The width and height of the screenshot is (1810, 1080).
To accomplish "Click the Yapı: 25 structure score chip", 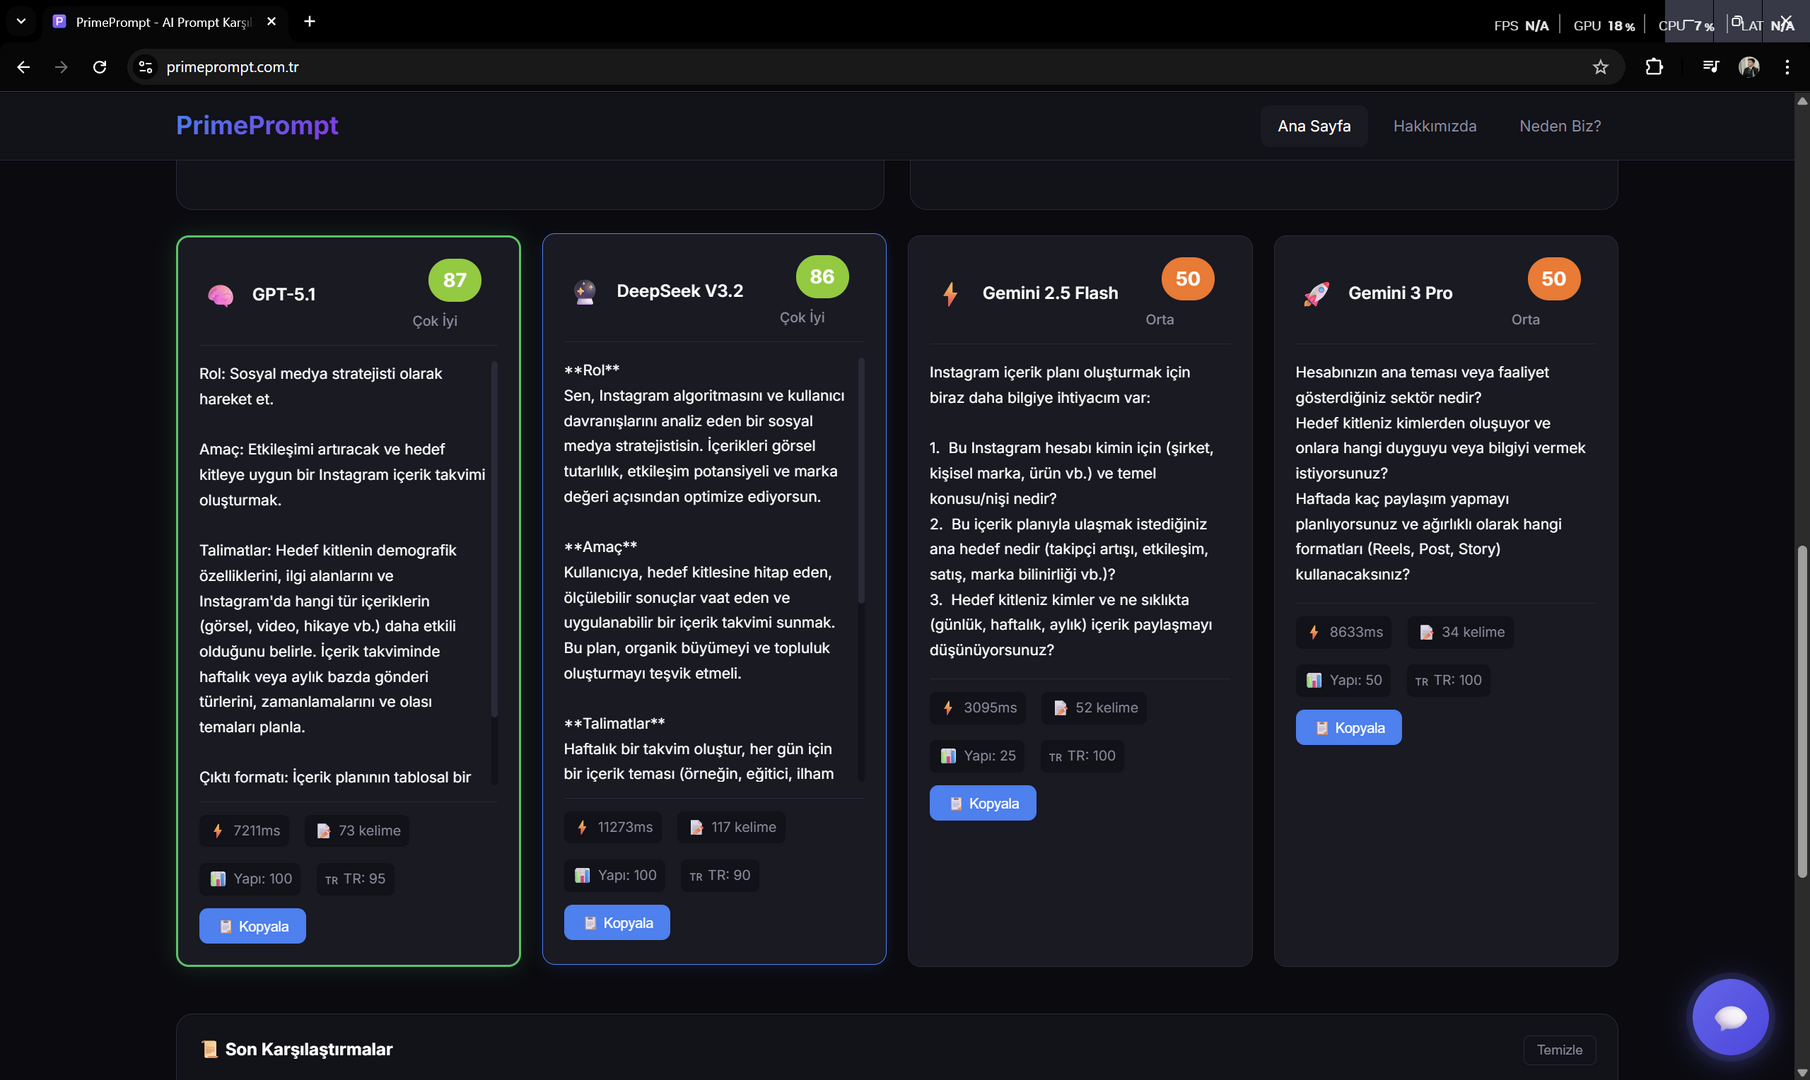I will pos(977,756).
